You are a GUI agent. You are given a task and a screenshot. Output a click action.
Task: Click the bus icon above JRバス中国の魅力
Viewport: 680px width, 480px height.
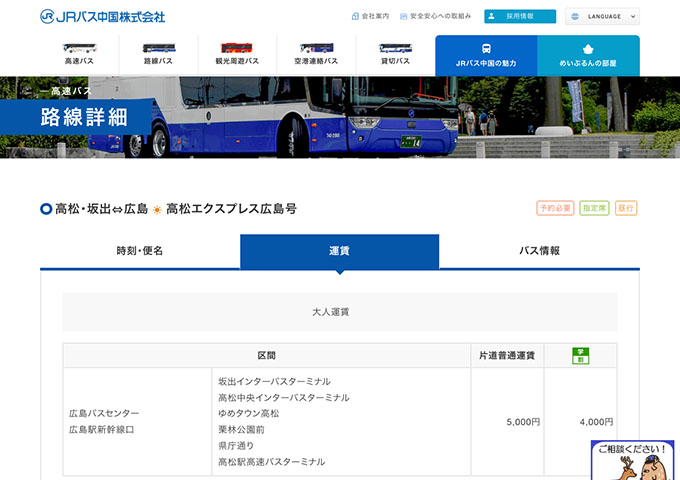pos(486,48)
